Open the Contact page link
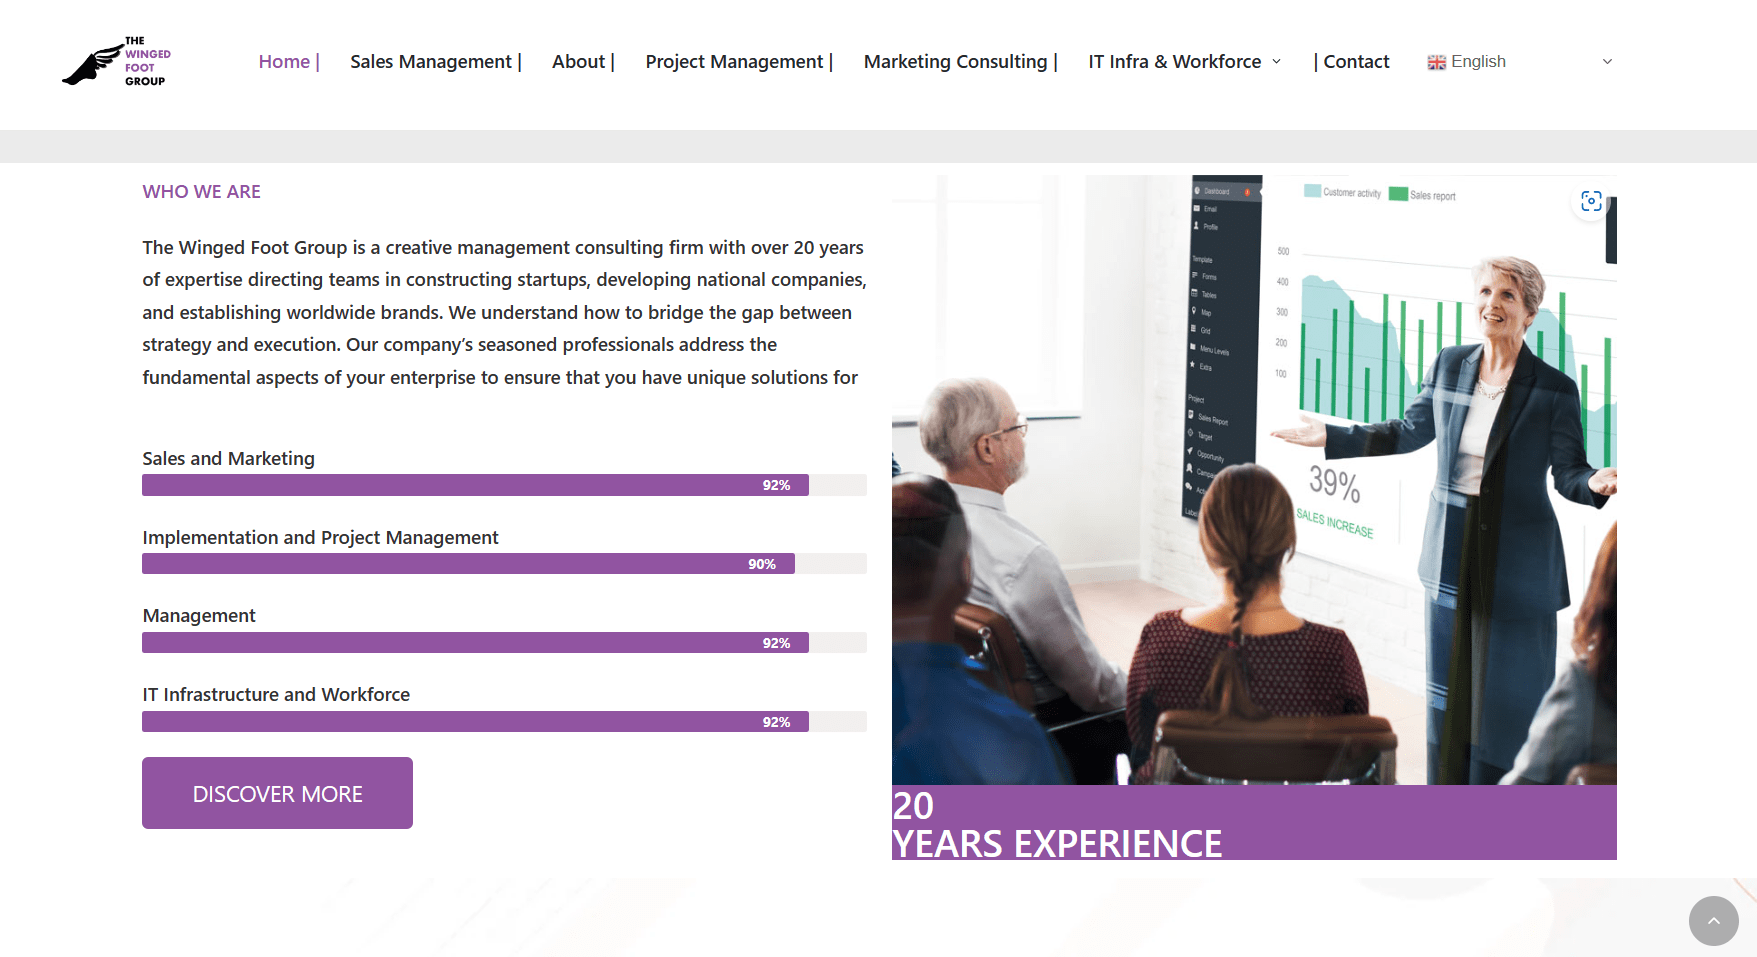This screenshot has height=957, width=1757. click(1355, 62)
